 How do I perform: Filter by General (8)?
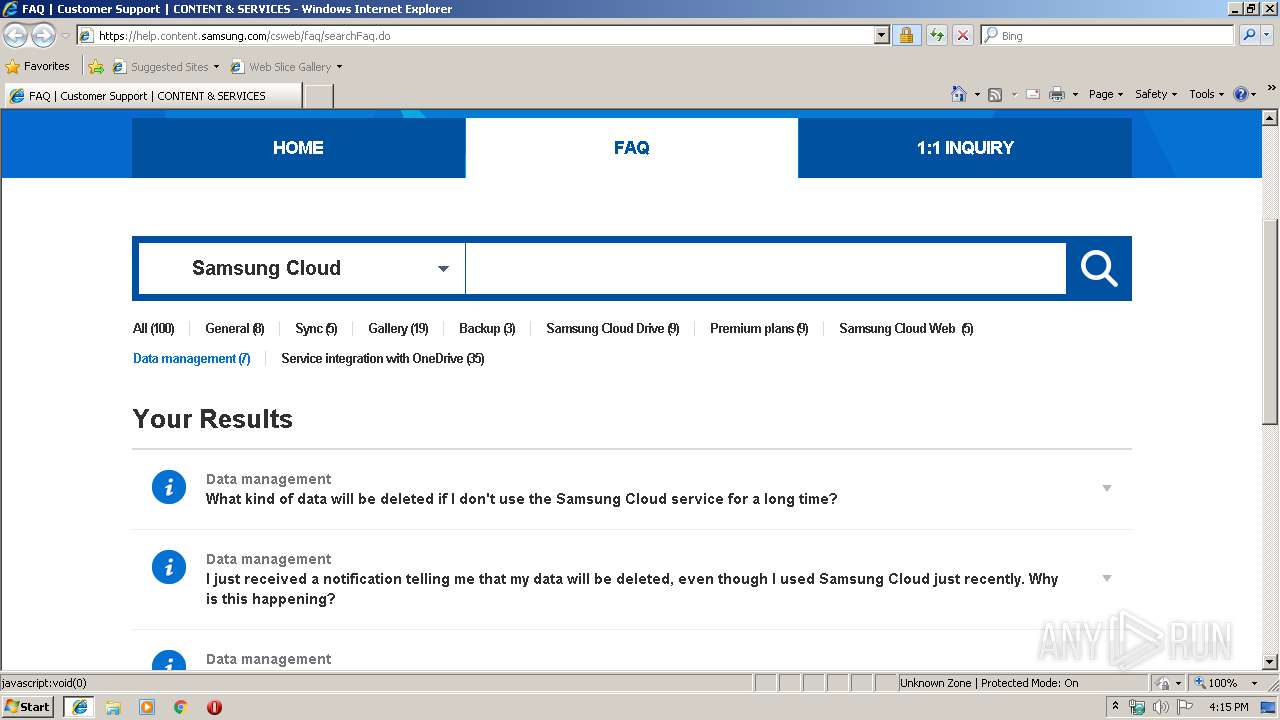[x=234, y=328]
